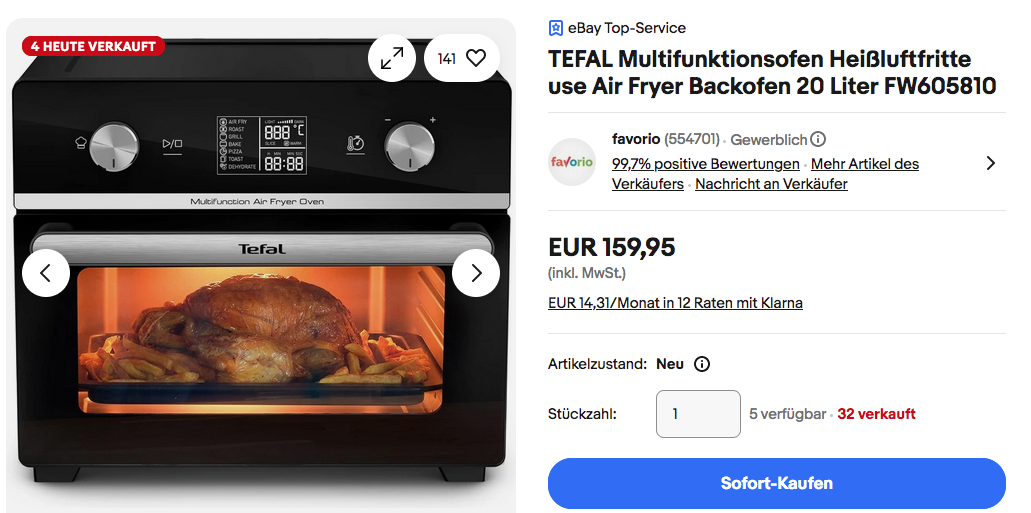
Task: Click the TEFAL Multifunktionsofen product title
Action: (x=773, y=72)
